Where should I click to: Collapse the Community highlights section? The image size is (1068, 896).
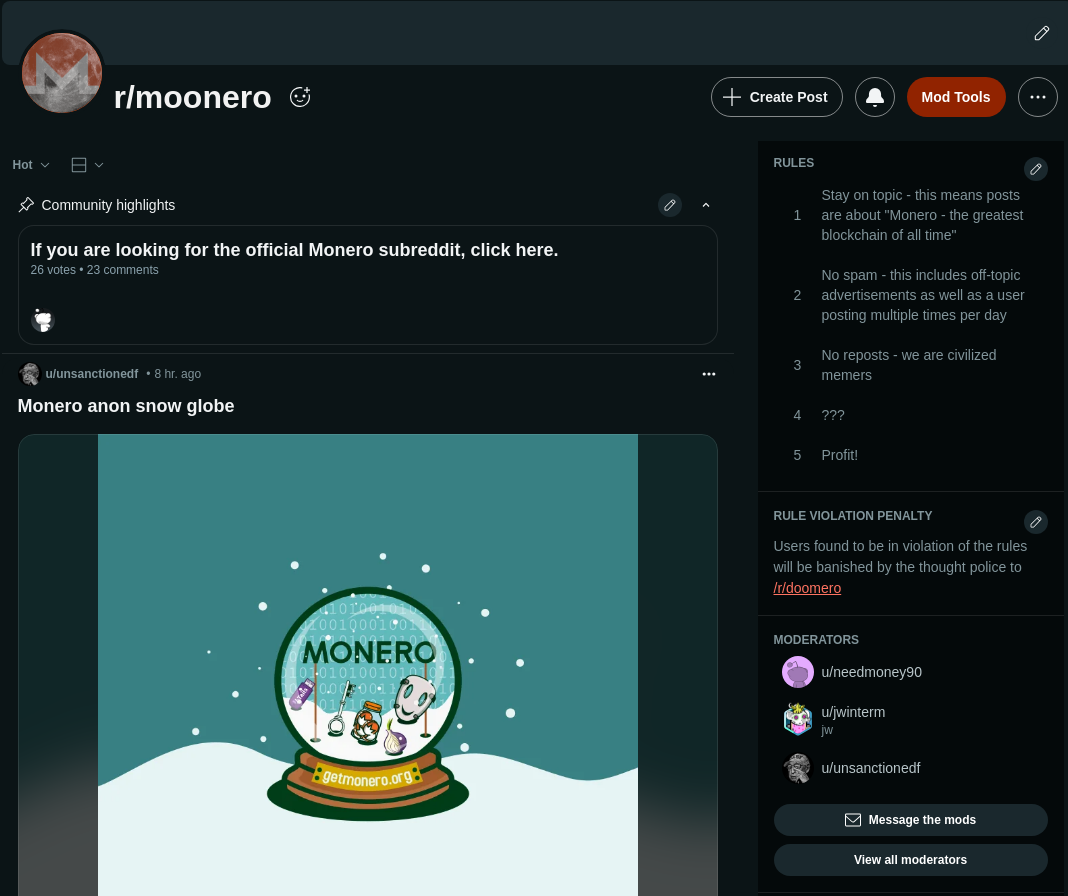(706, 205)
